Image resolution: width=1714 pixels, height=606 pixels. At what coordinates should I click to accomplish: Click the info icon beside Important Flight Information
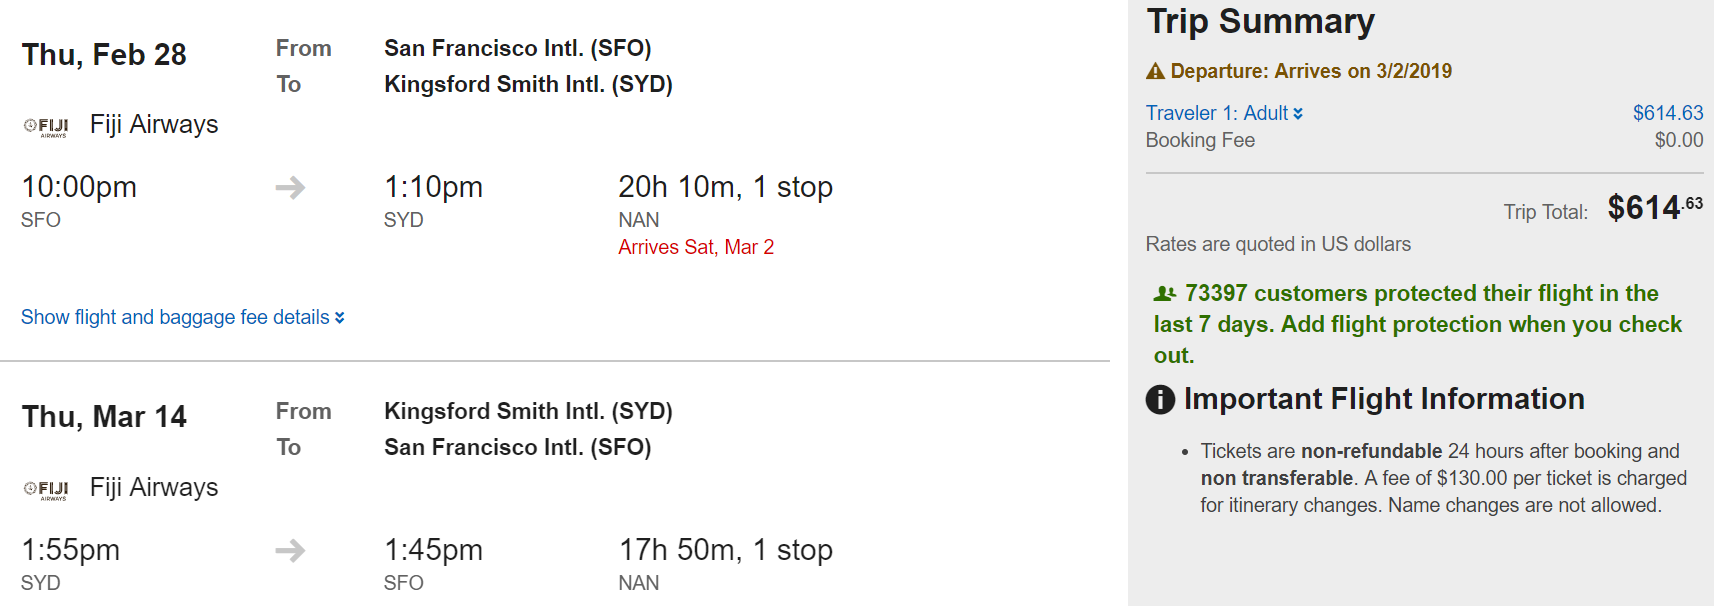[x=1160, y=400]
